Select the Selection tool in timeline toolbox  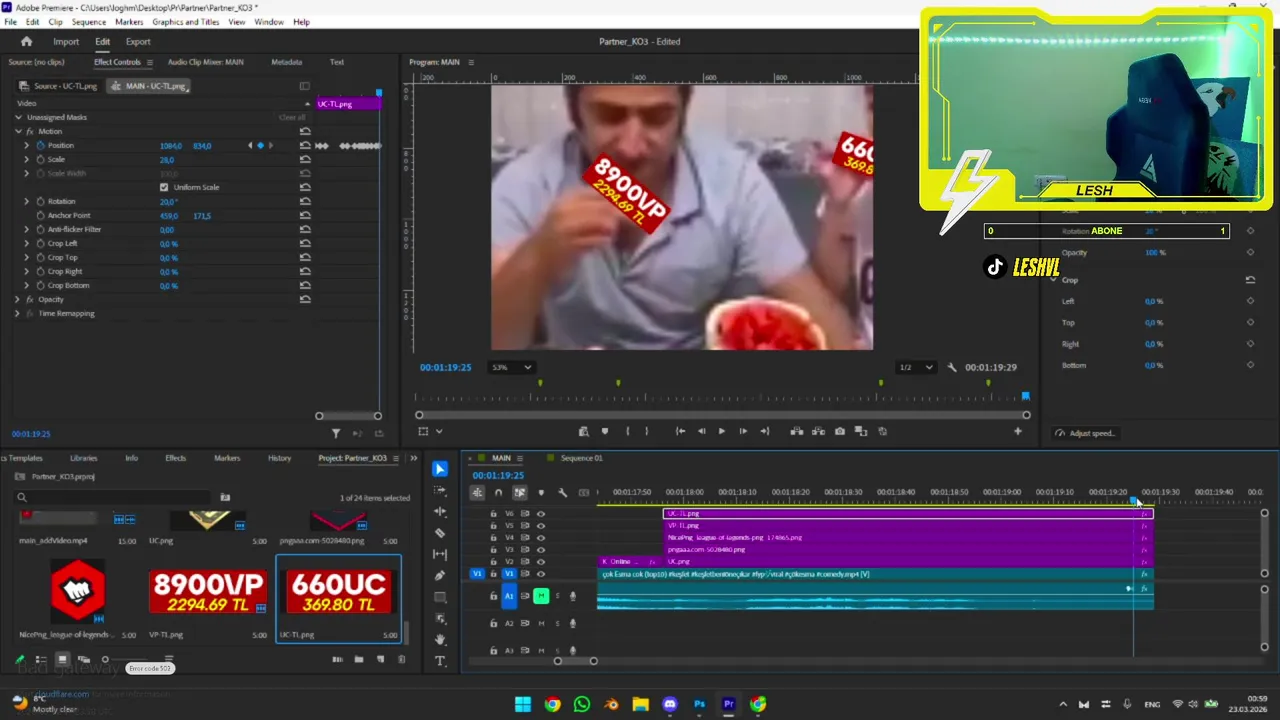[x=440, y=469]
